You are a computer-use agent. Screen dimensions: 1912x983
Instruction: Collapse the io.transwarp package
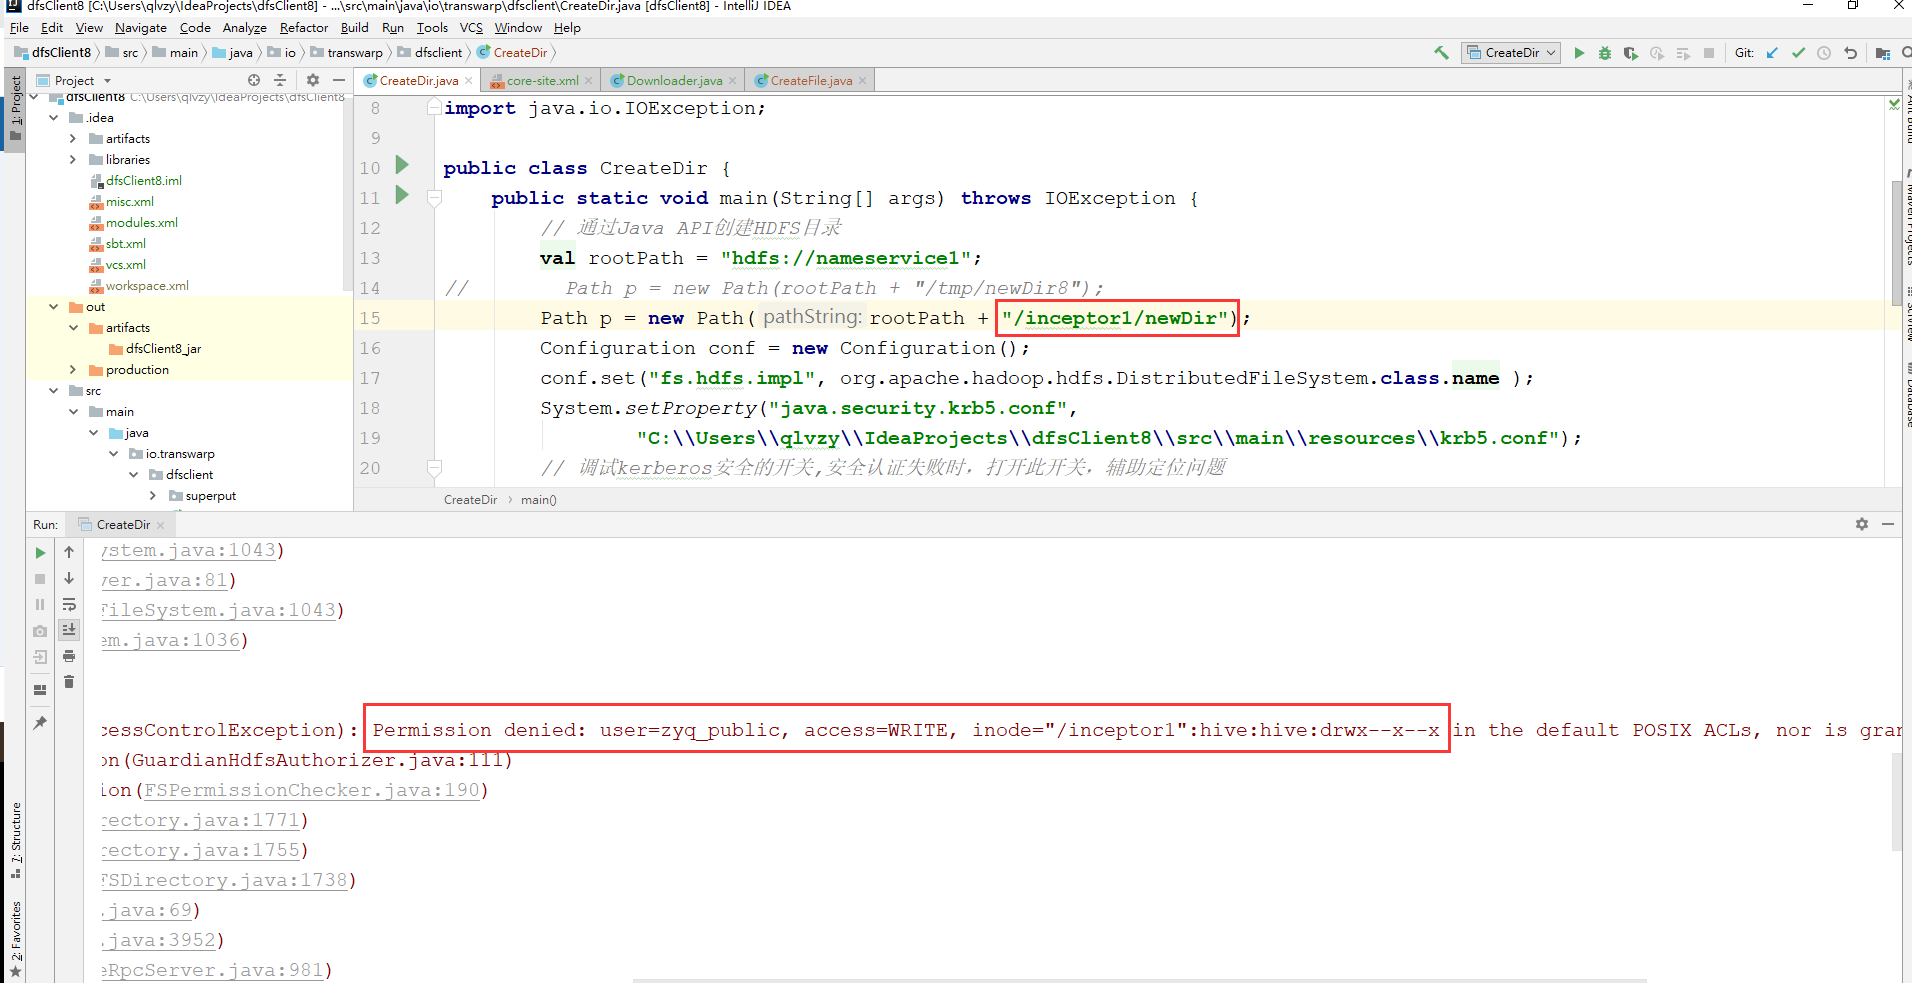coord(113,454)
